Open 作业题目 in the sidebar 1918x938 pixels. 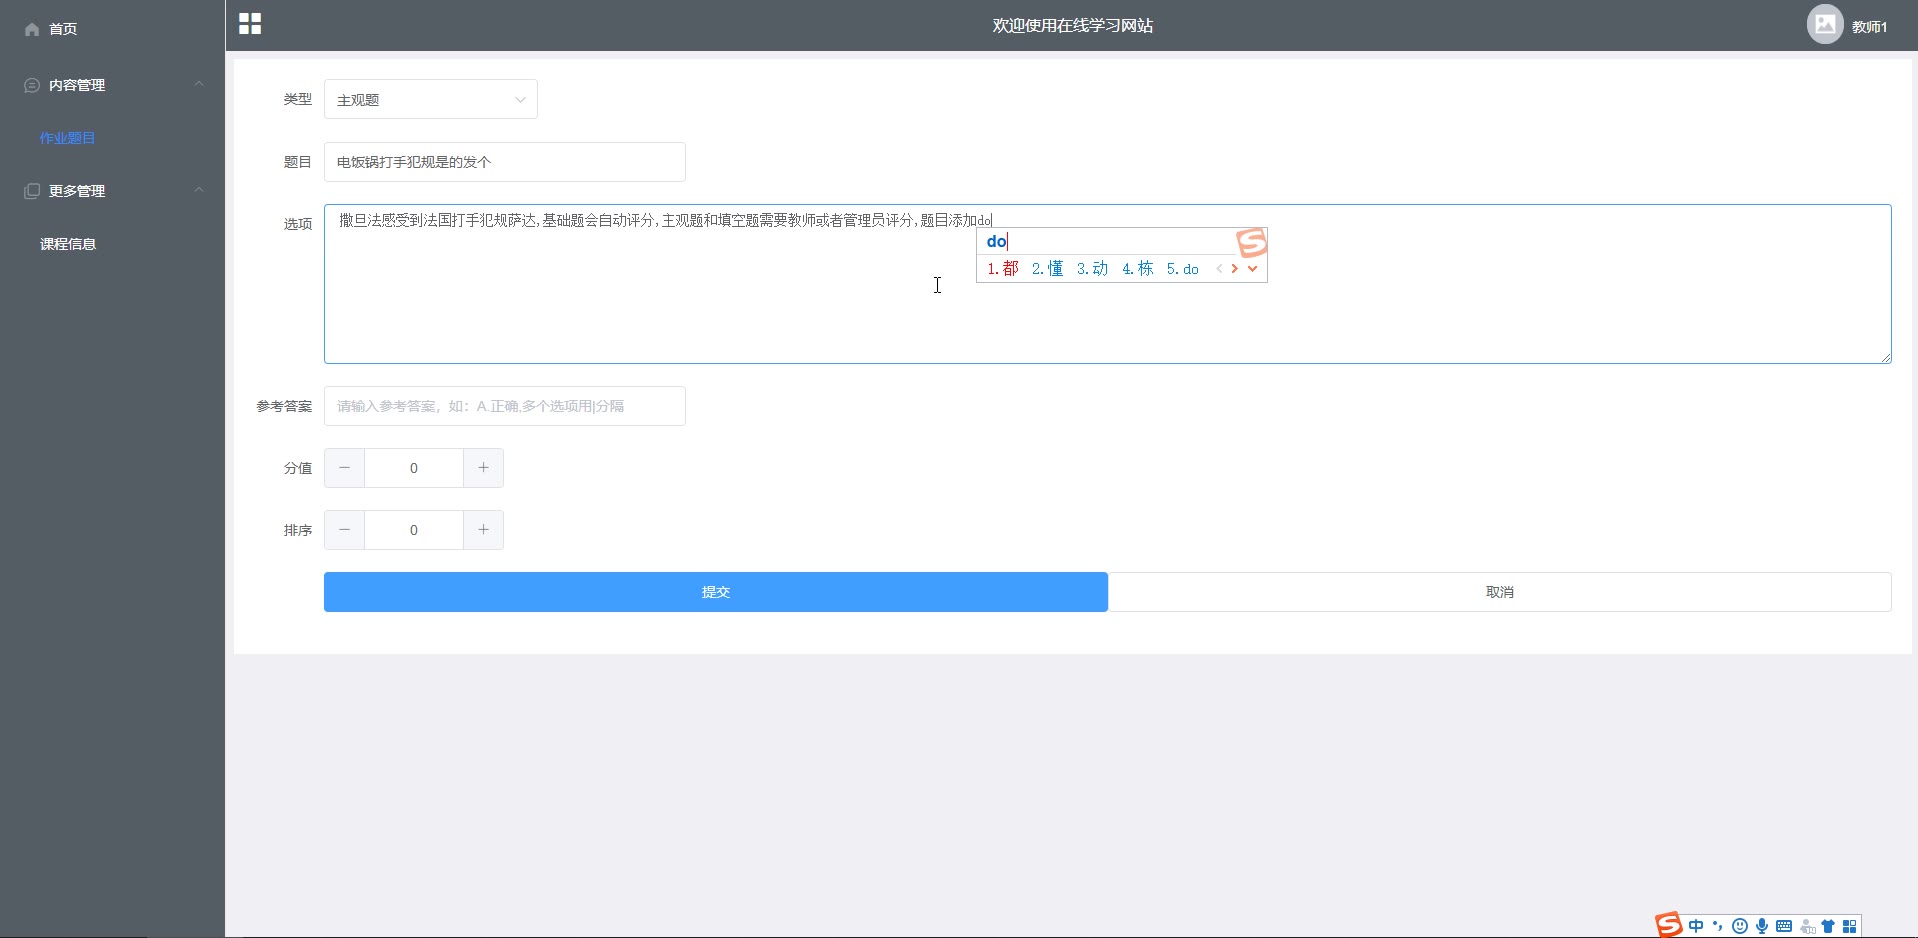67,138
